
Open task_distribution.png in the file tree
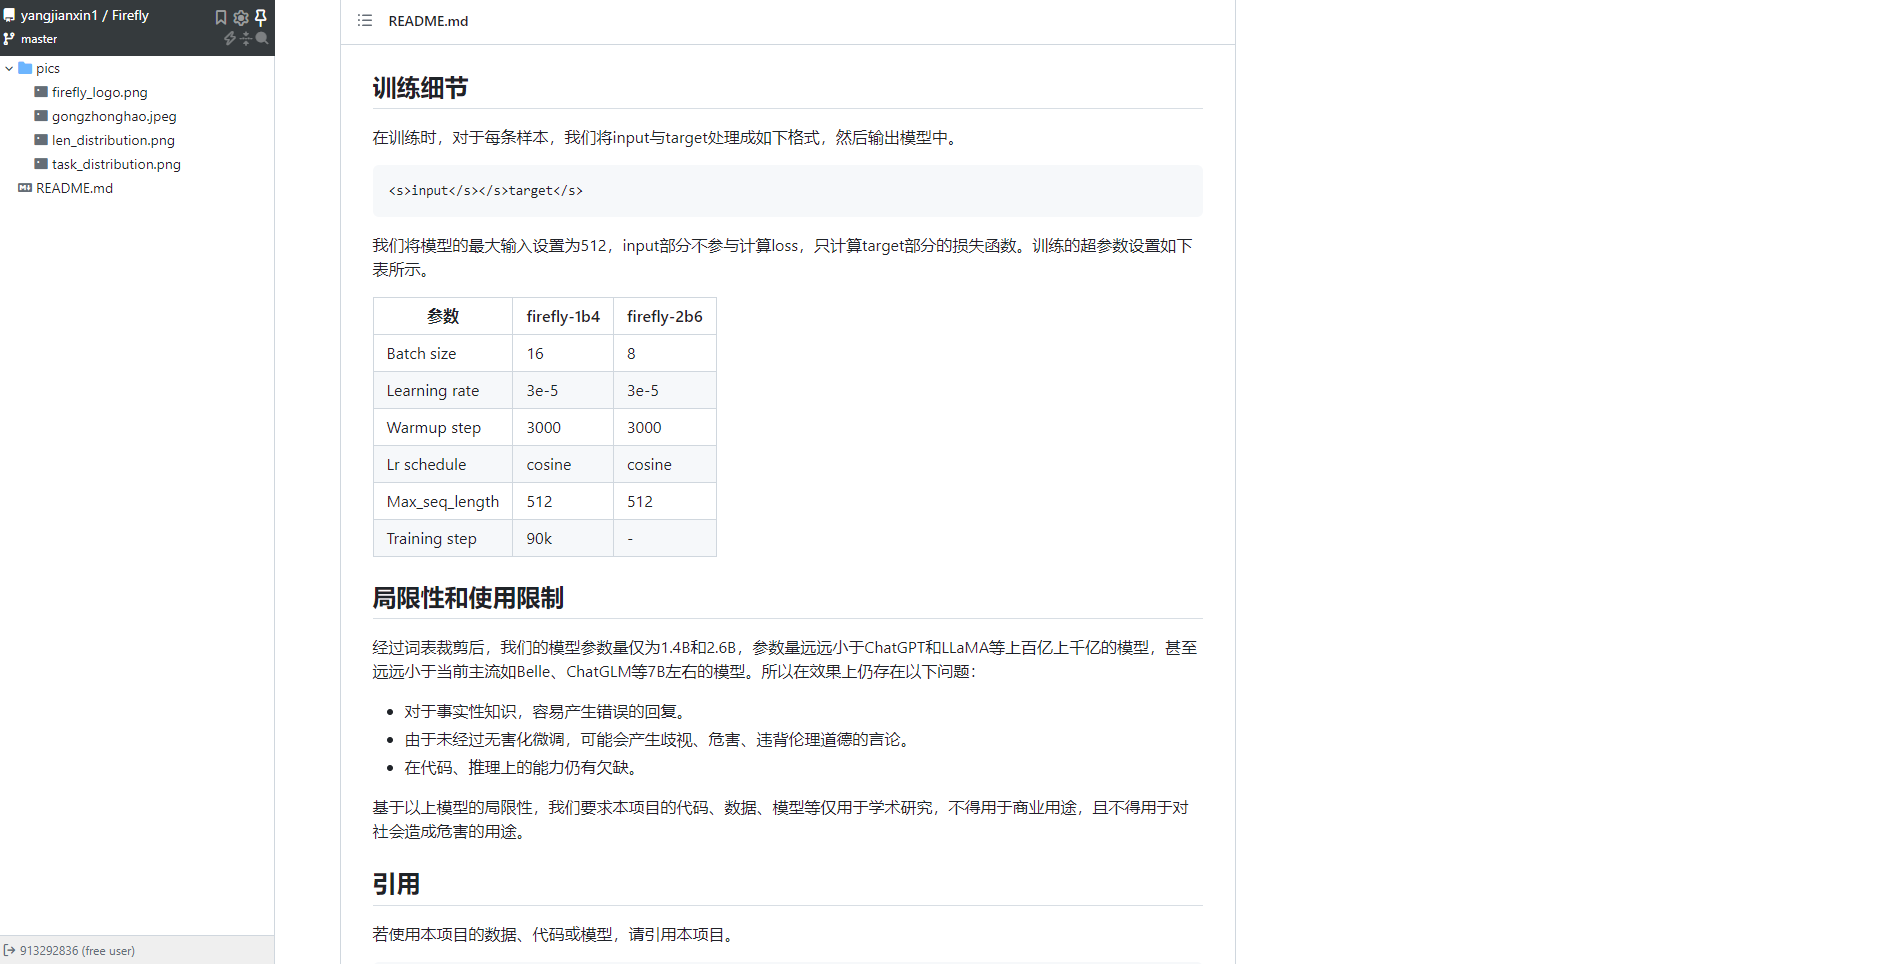[x=116, y=164]
